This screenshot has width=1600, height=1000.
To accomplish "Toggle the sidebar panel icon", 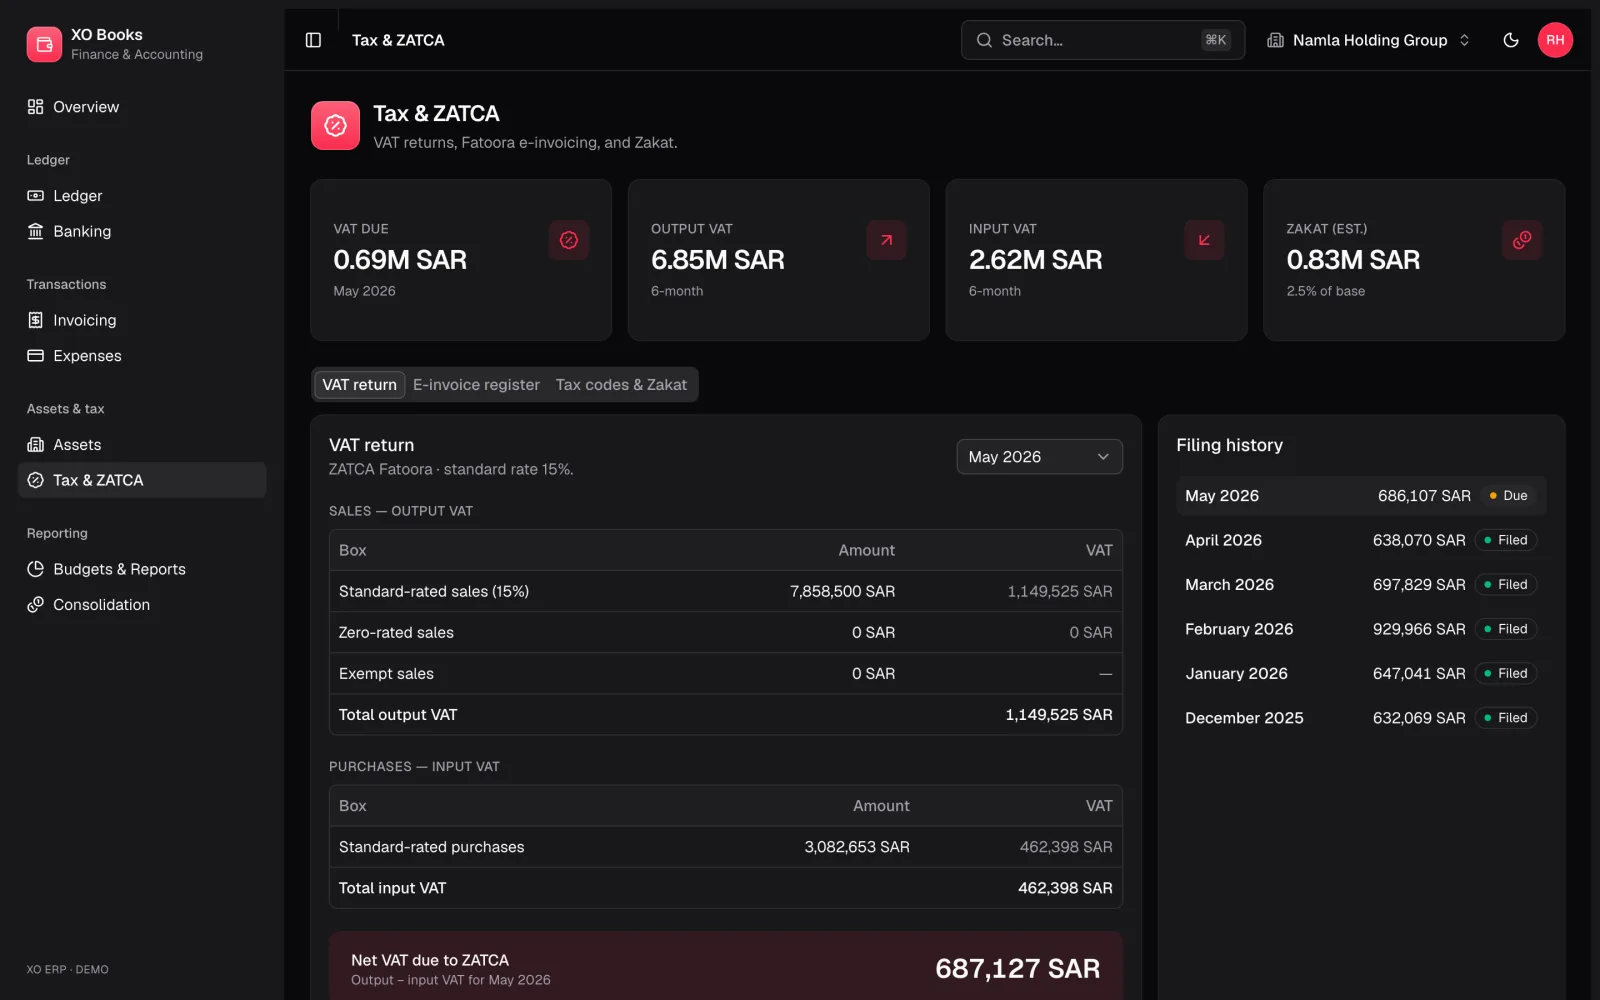I will point(313,40).
